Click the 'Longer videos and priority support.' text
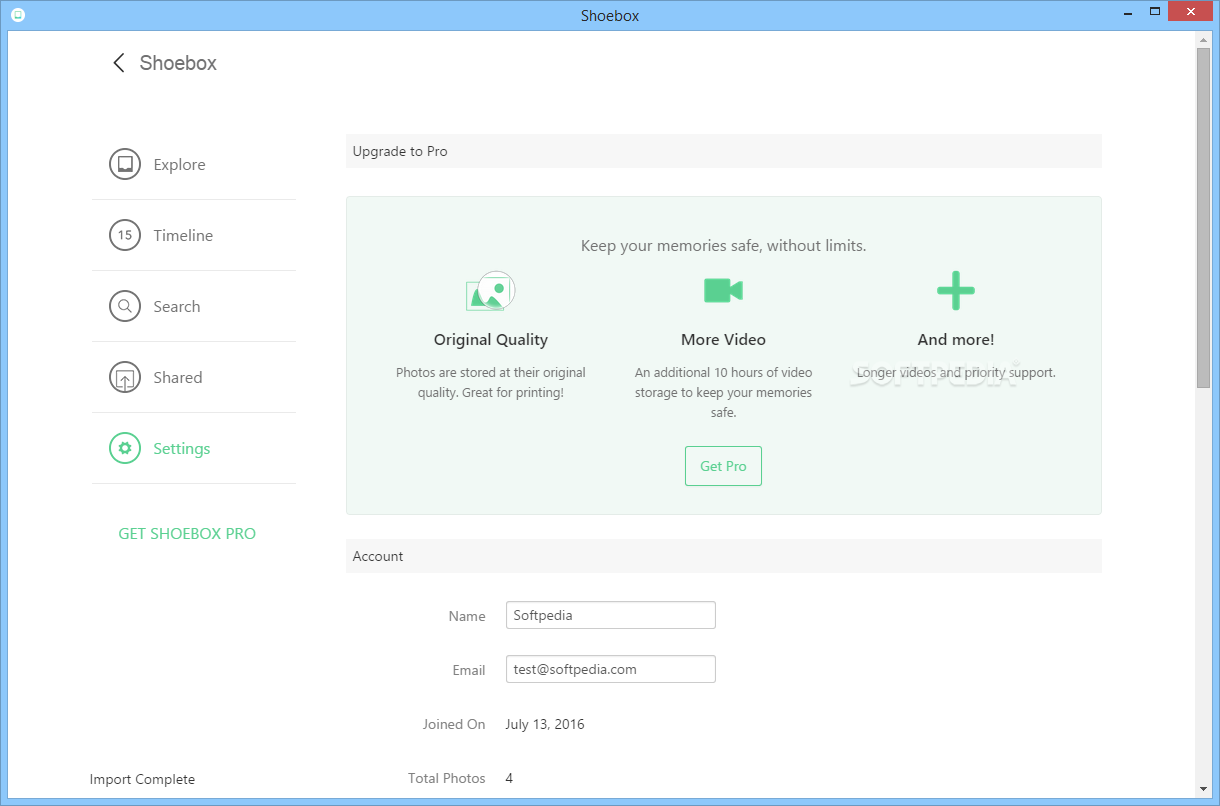 tap(956, 373)
